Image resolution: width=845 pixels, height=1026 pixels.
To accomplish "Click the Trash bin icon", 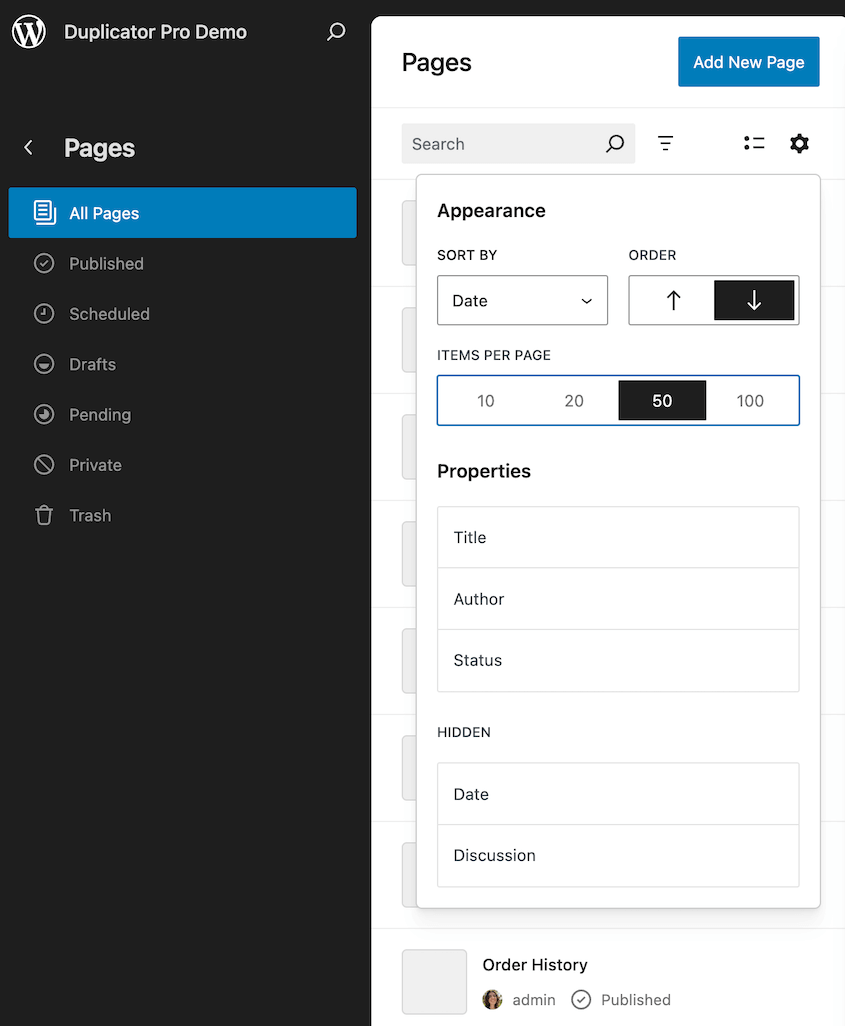I will [44, 515].
